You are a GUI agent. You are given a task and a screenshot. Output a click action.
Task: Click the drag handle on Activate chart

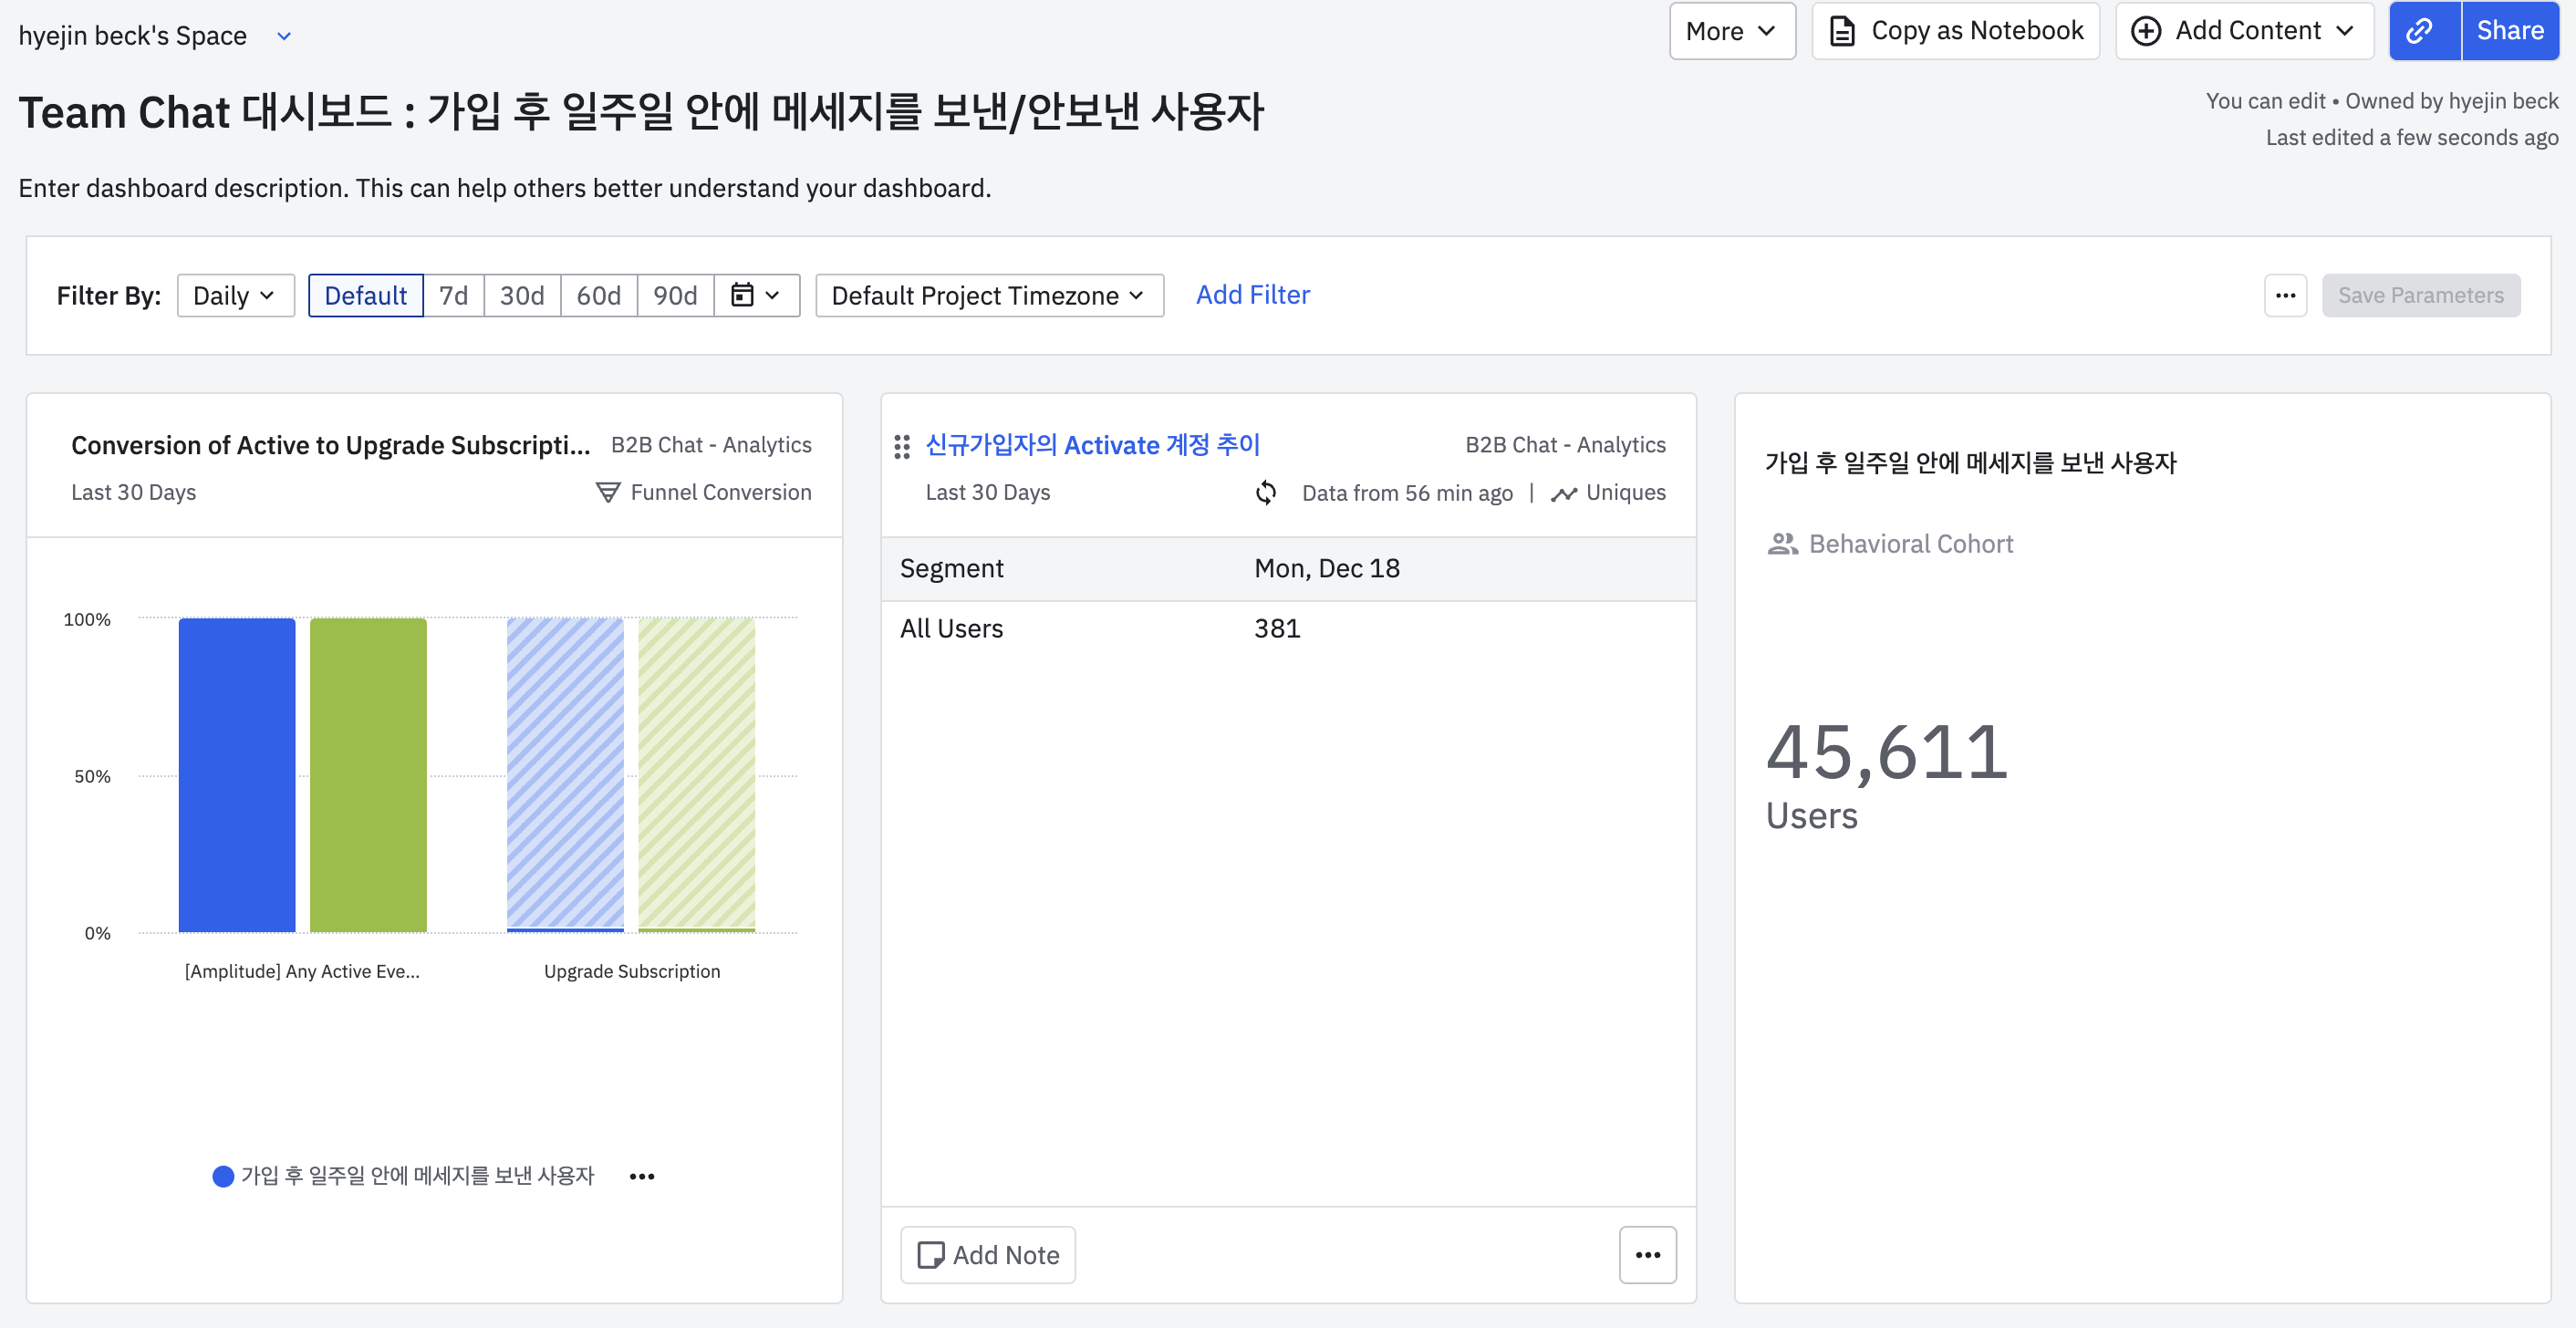point(901,446)
